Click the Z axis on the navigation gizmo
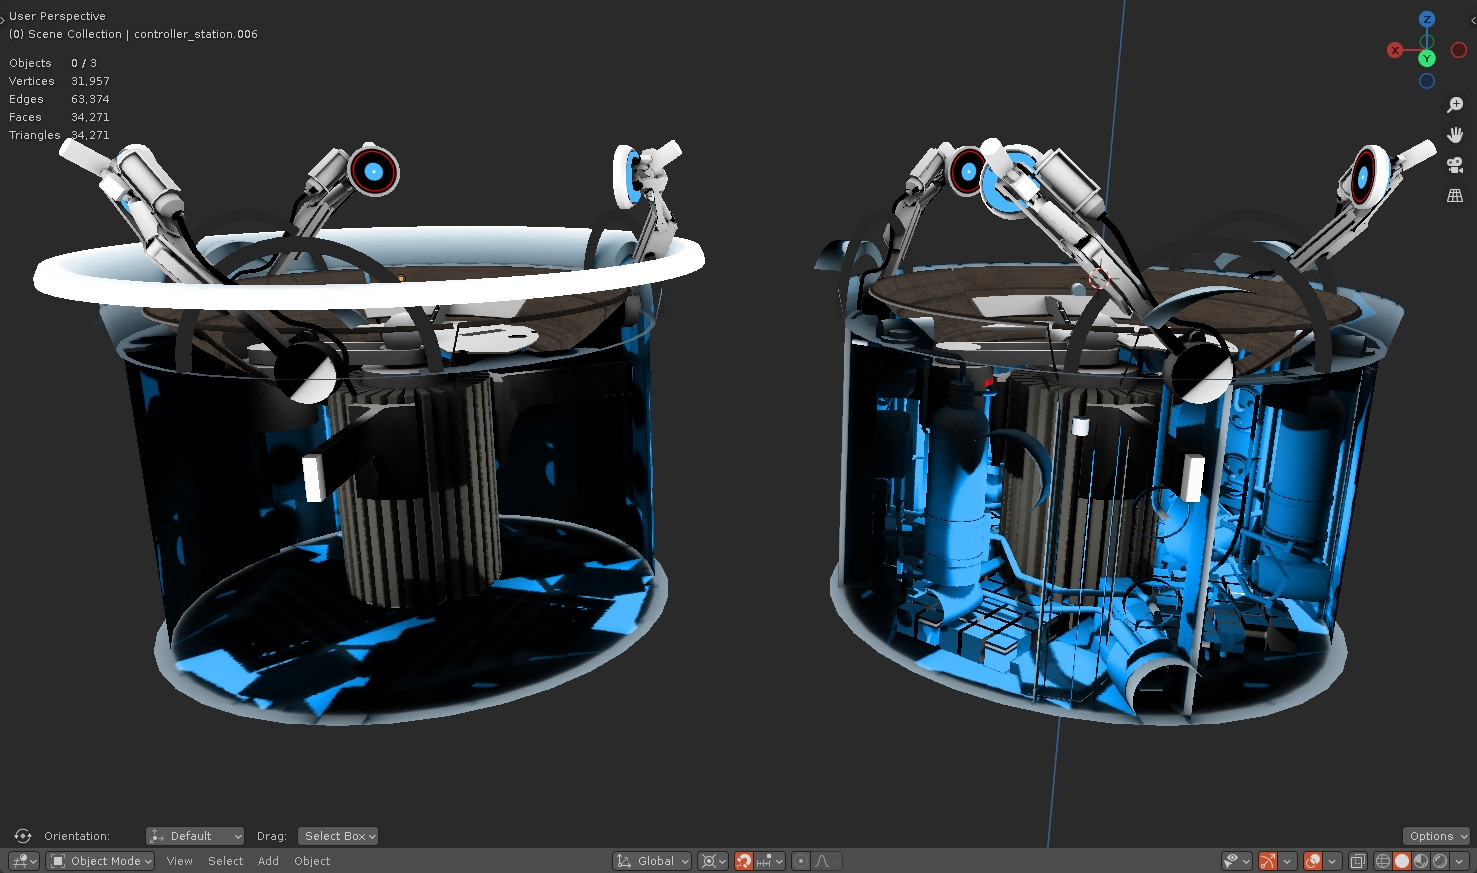This screenshot has height=873, width=1477. (x=1427, y=19)
